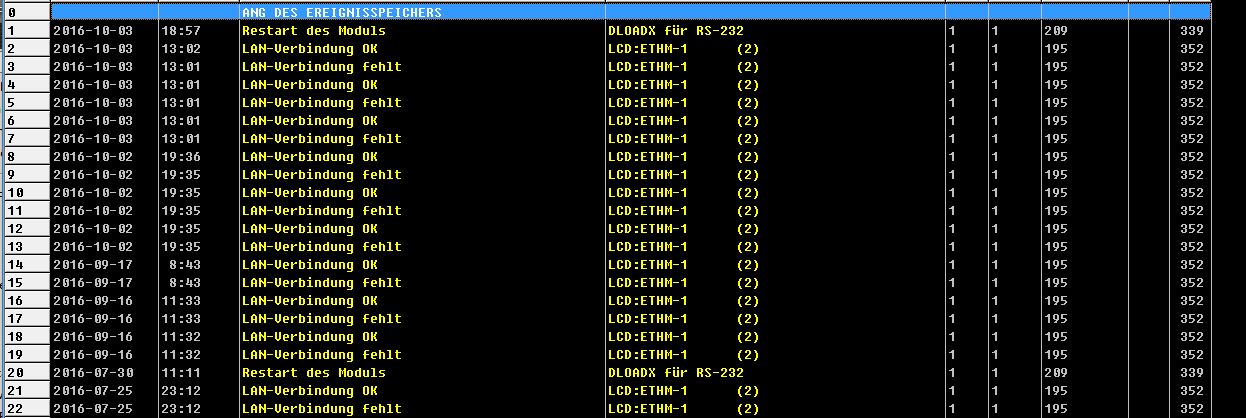The image size is (1246, 418).
Task: Click 'LCD:ETHM-1' source in row 7
Action: point(648,139)
